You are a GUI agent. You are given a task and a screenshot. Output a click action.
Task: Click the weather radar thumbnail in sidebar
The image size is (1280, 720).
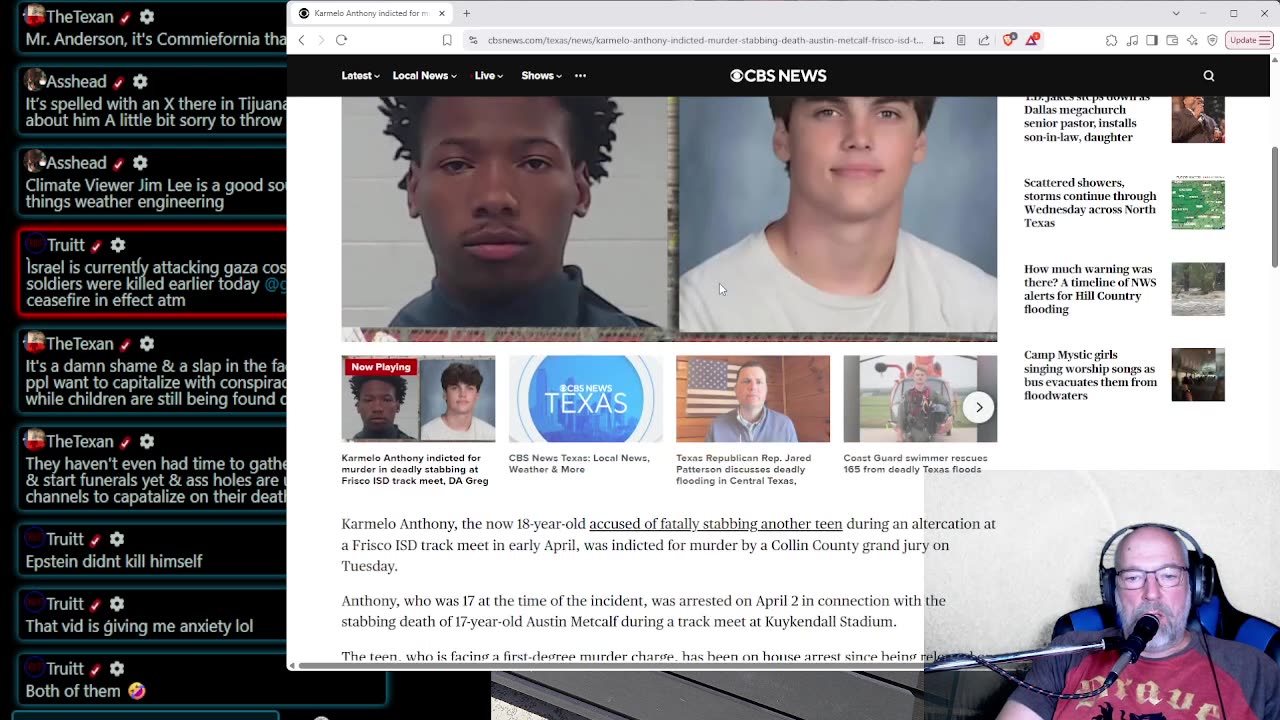(1198, 203)
